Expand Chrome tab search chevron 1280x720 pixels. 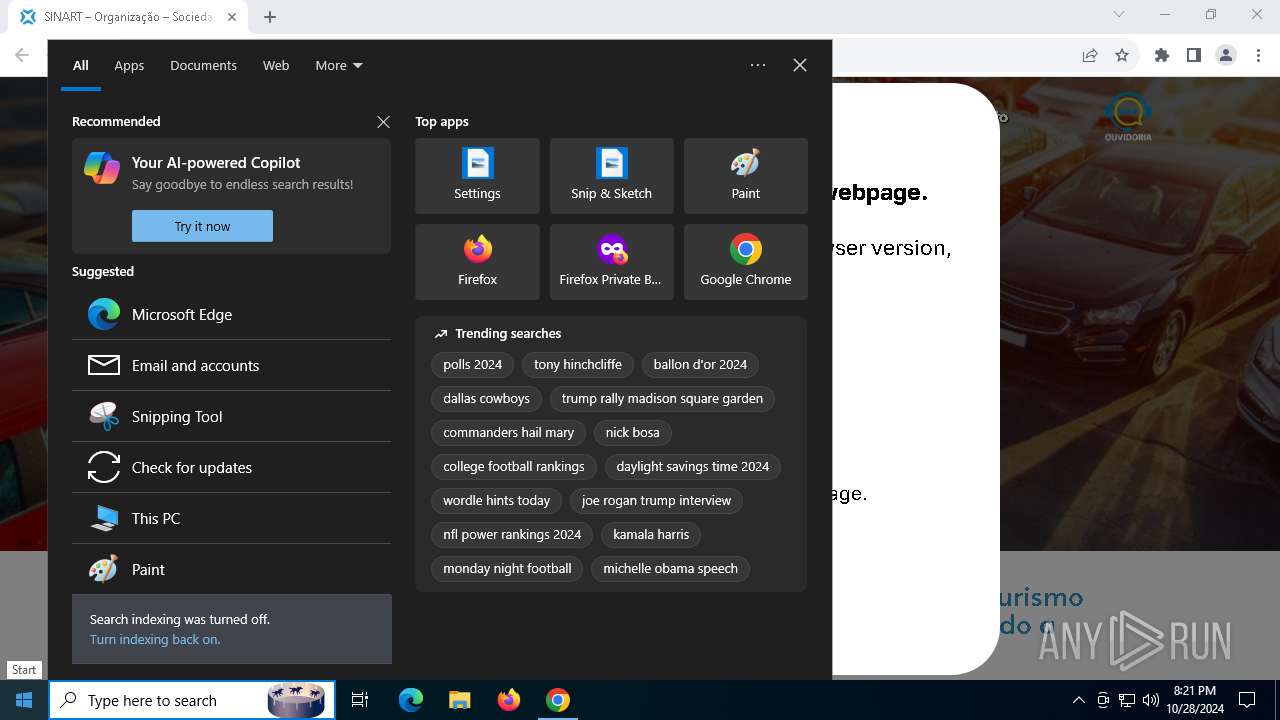pyautogui.click(x=1119, y=15)
